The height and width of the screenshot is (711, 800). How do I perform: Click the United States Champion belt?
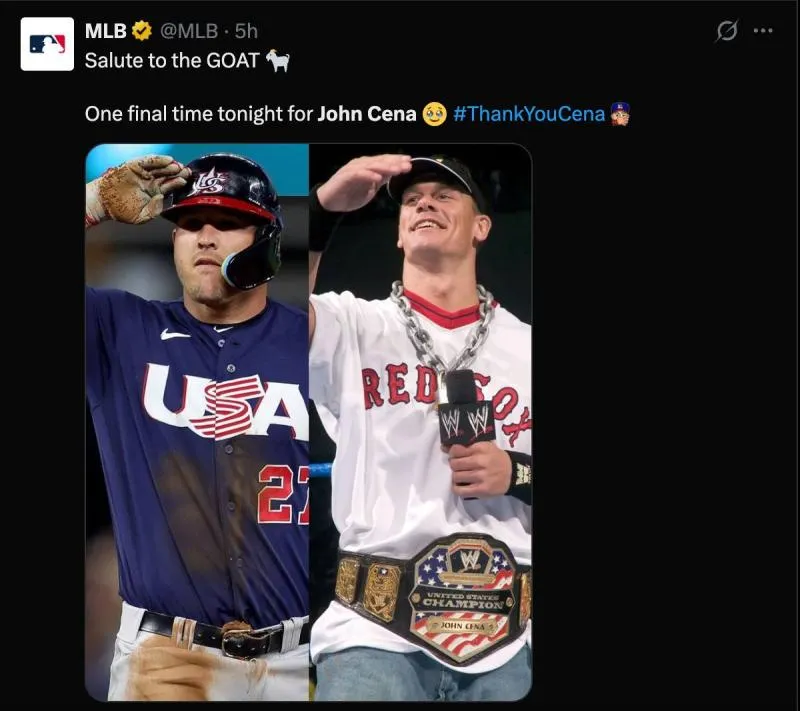click(434, 597)
